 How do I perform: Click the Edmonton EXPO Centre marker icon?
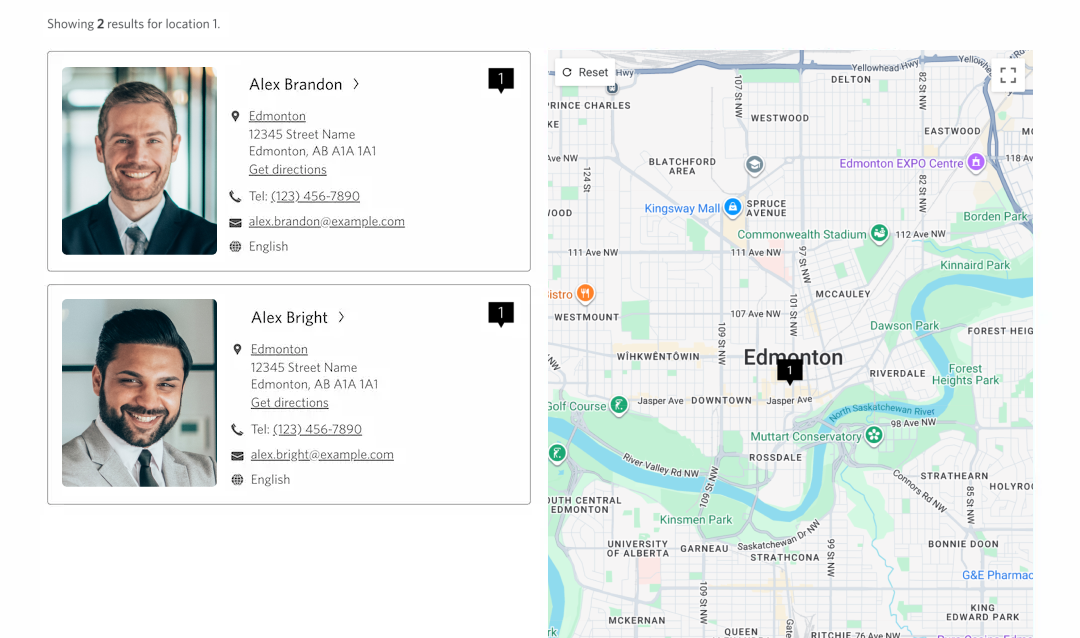click(976, 162)
